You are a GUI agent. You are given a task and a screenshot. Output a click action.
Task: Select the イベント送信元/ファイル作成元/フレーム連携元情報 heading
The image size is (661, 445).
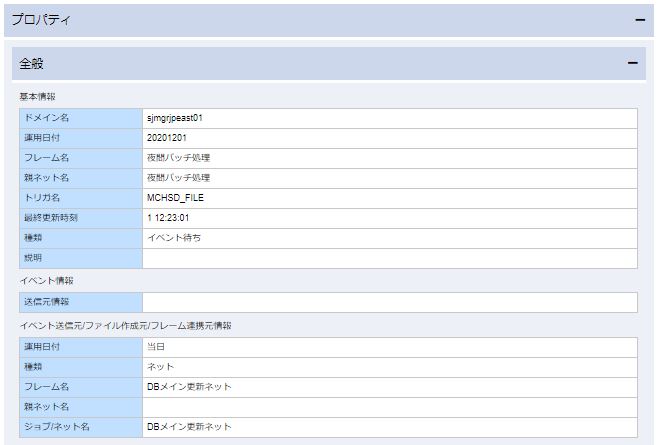[126, 326]
